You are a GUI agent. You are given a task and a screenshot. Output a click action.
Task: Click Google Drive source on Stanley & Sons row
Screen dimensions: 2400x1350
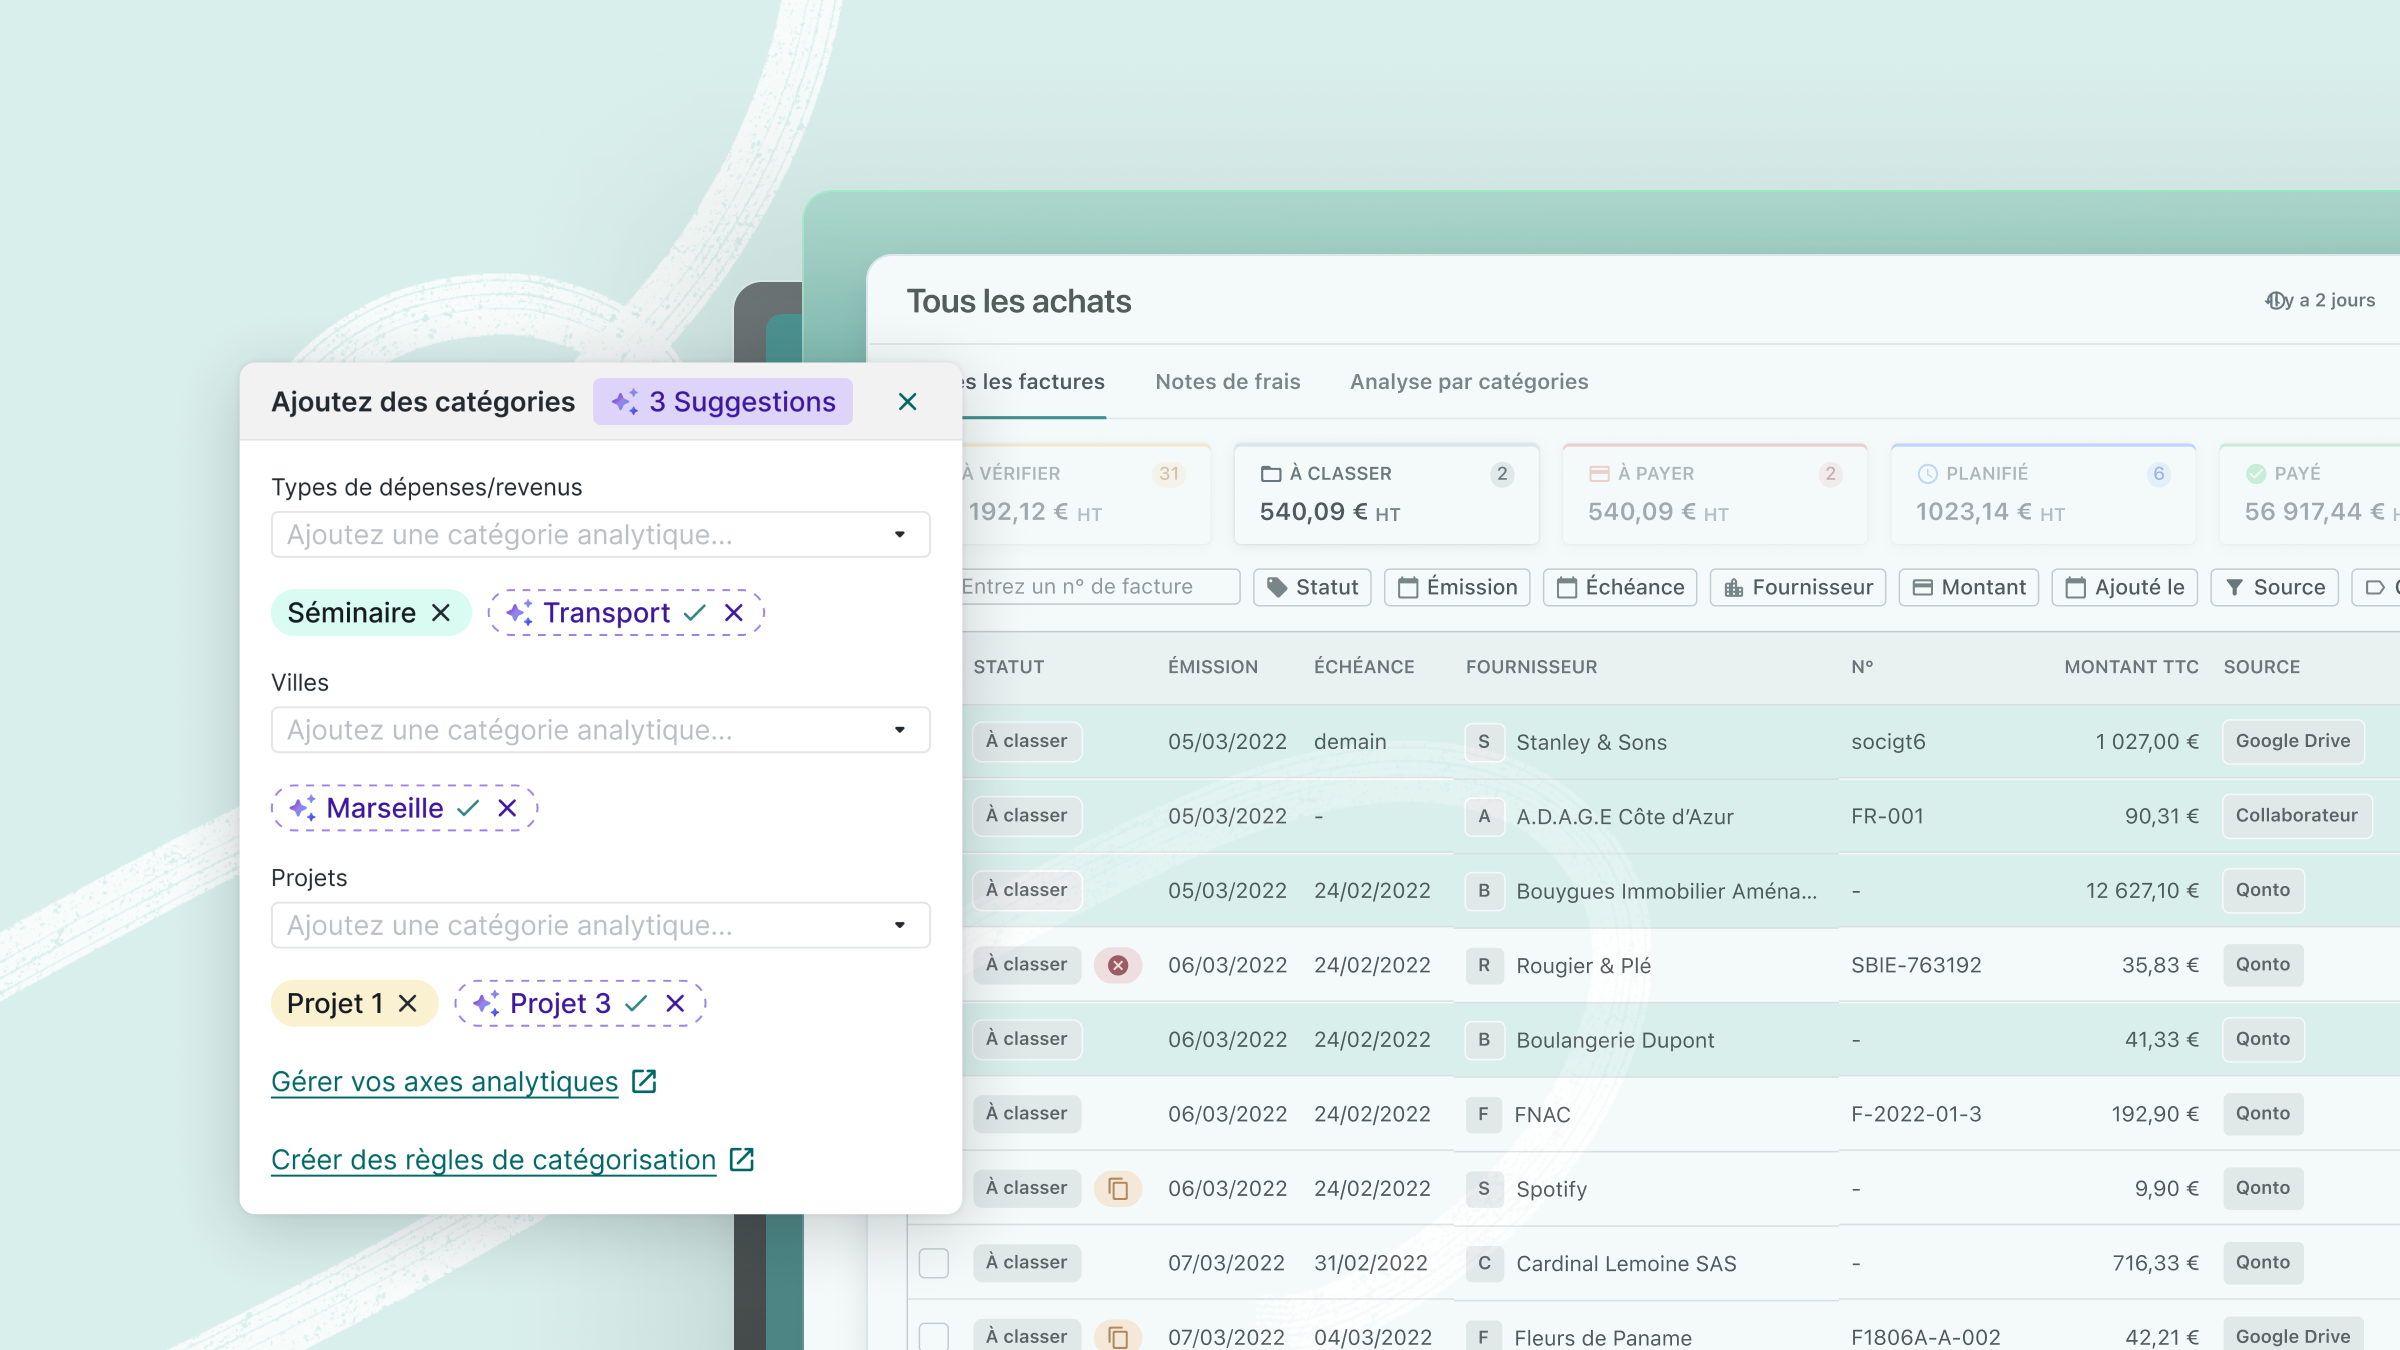[x=2293, y=742]
